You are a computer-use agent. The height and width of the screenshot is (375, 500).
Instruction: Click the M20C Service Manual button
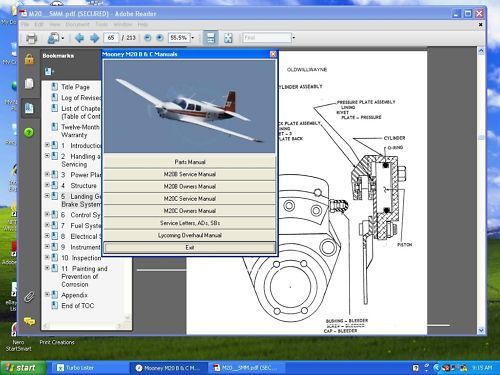tap(190, 199)
